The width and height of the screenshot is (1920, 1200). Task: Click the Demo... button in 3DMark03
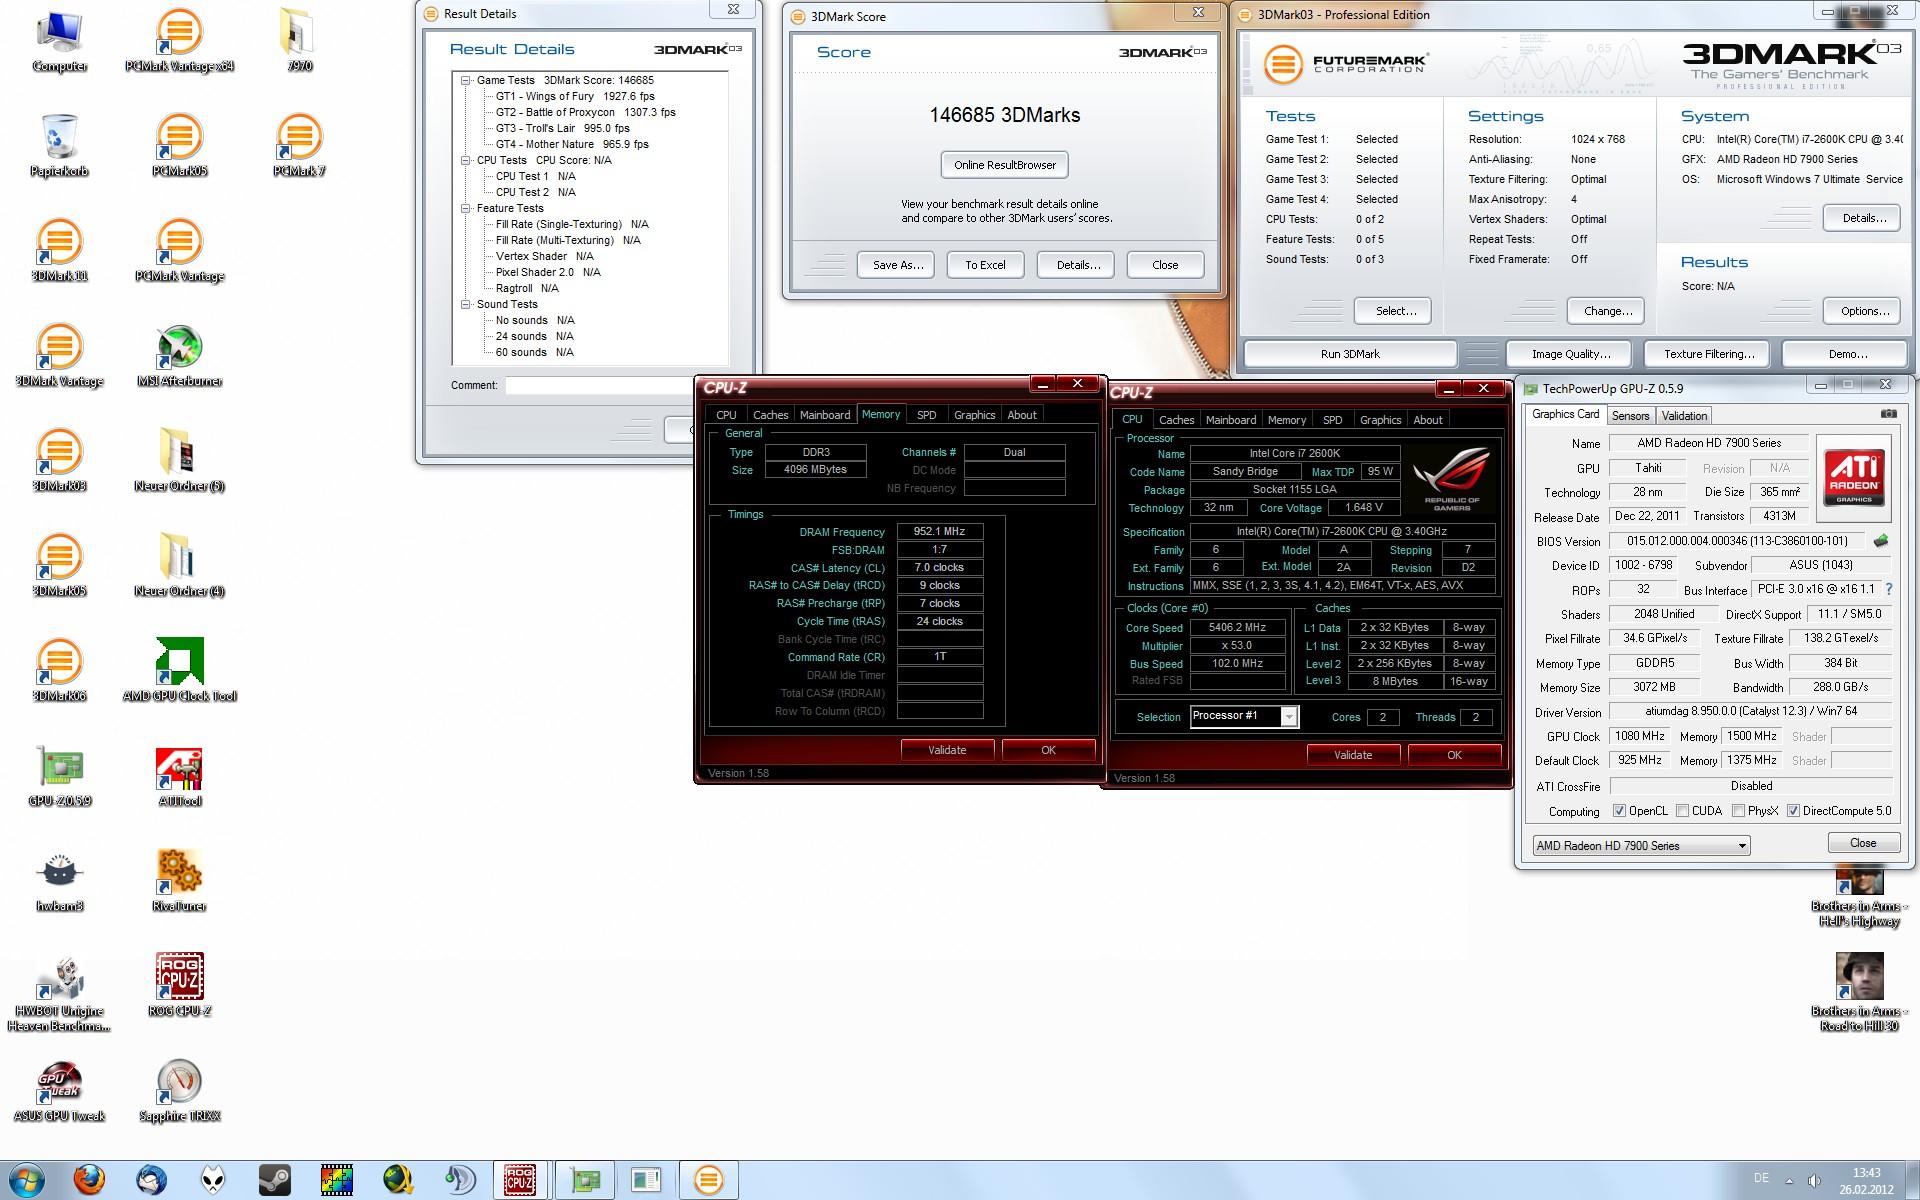coord(1847,354)
